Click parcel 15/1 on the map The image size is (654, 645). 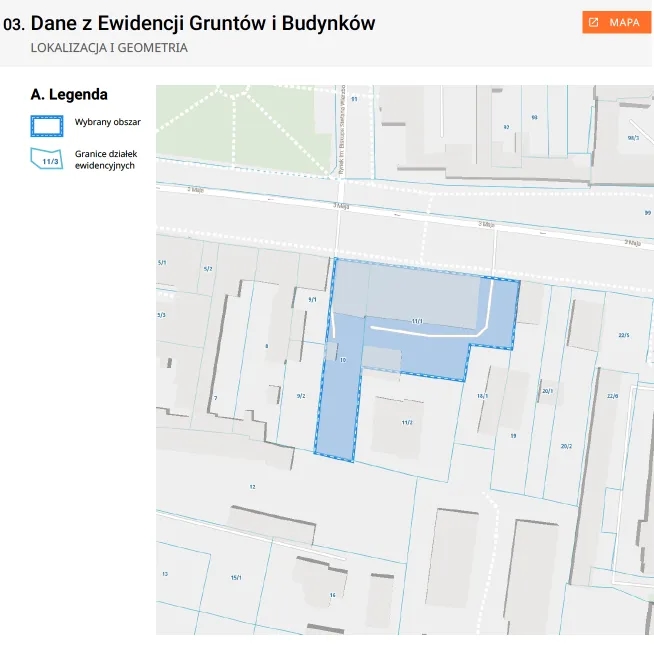coord(236,577)
